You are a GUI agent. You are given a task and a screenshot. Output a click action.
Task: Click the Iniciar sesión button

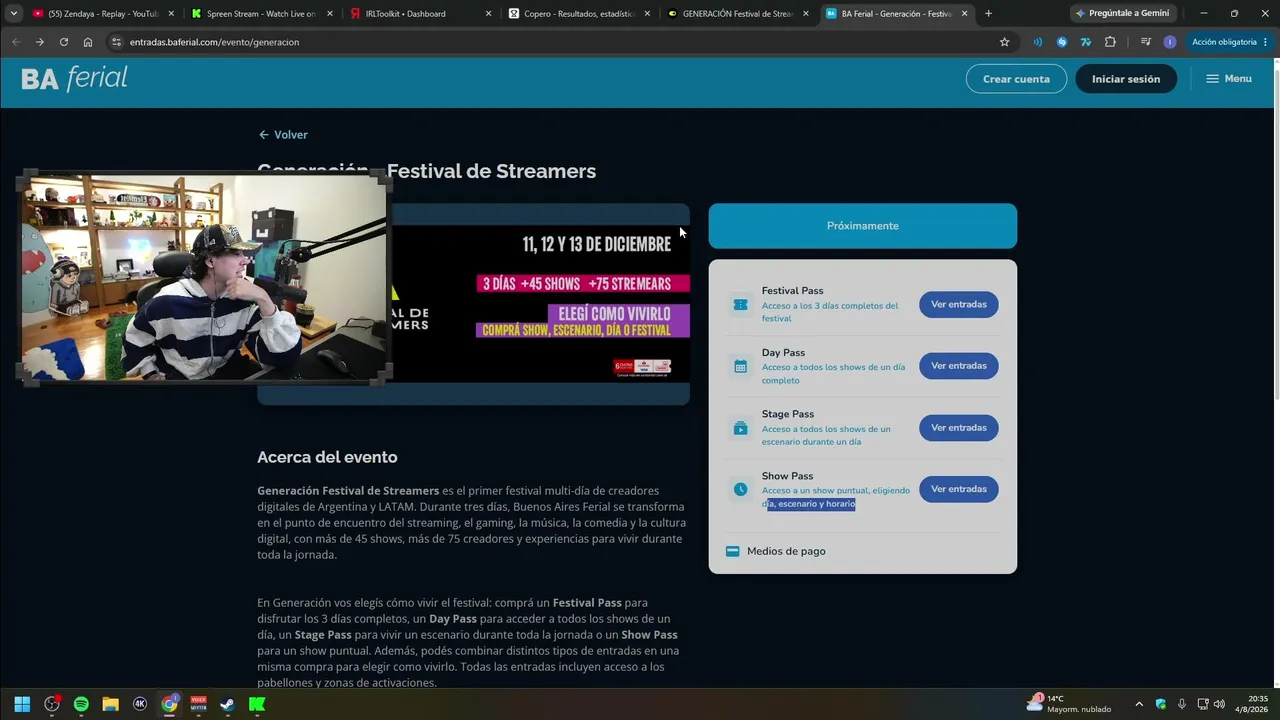point(1126,79)
